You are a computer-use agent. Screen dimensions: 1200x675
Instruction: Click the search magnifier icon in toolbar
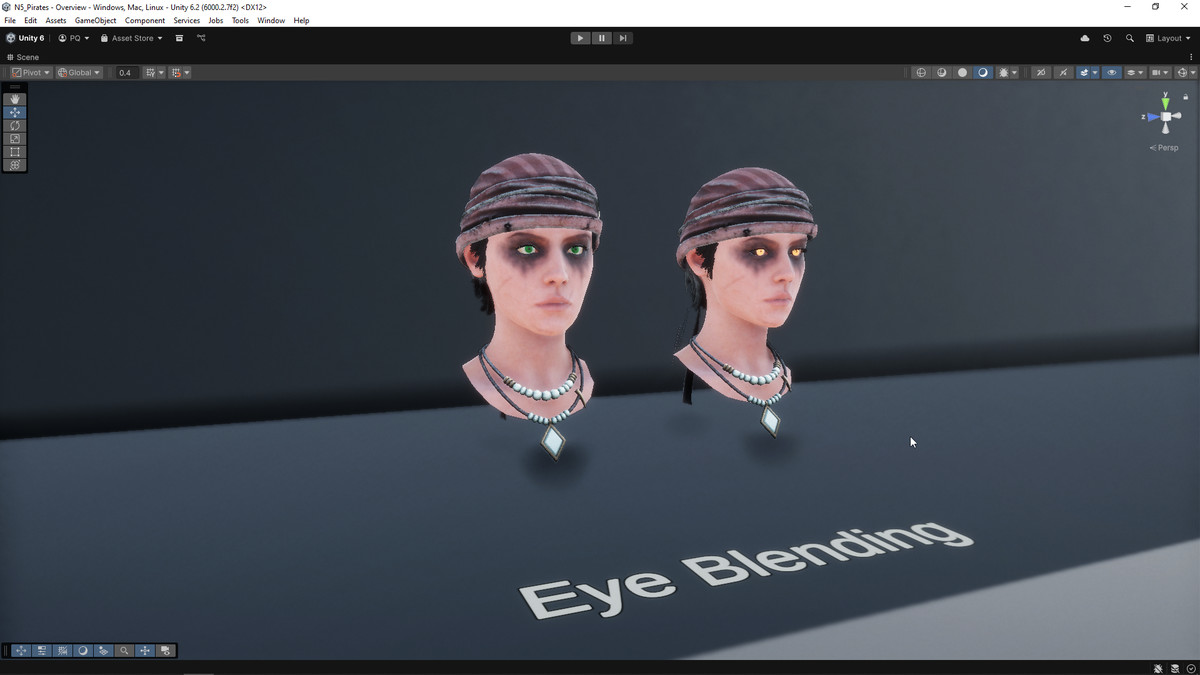(1130, 38)
